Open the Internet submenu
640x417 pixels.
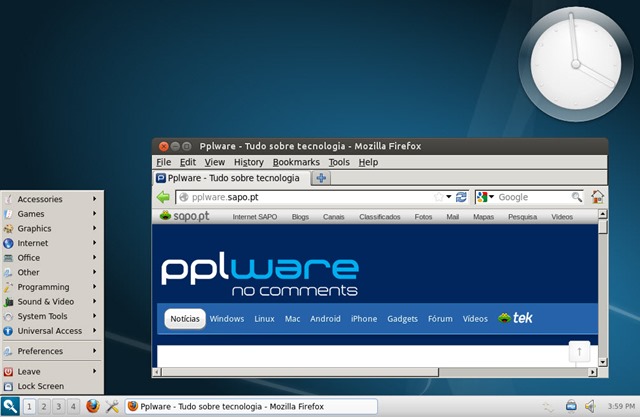[51, 243]
